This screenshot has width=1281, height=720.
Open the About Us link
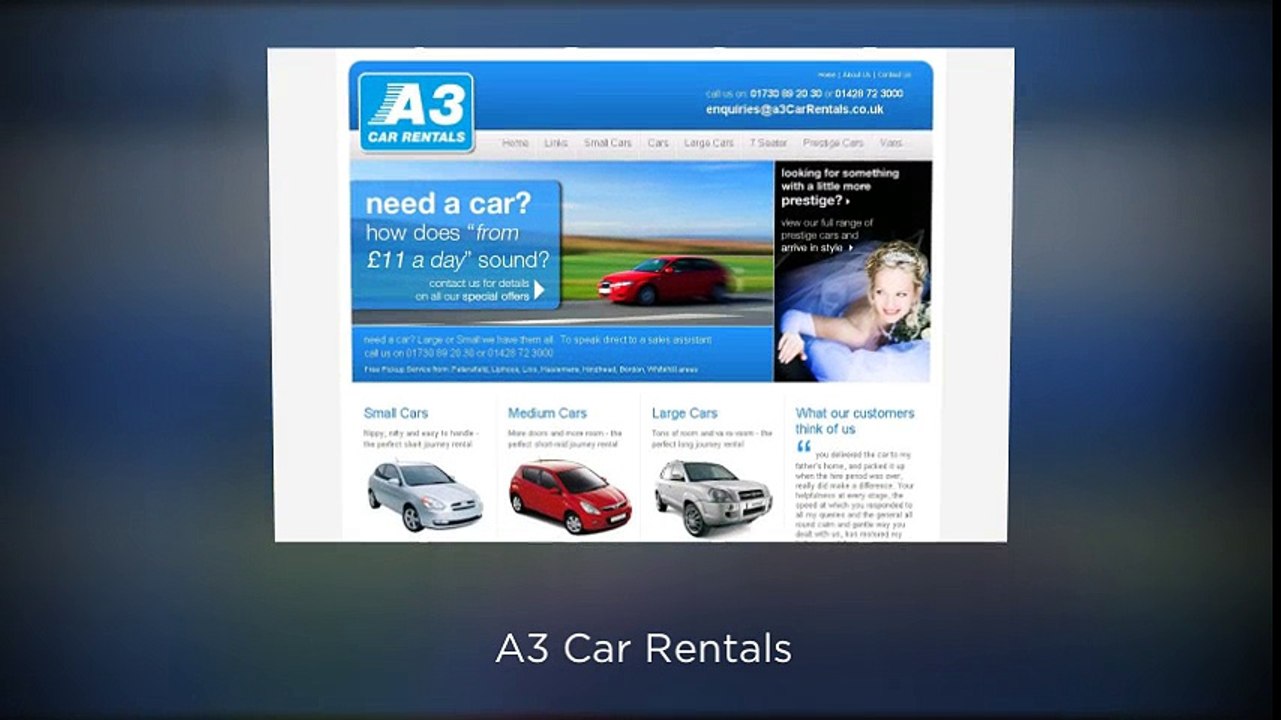point(856,75)
